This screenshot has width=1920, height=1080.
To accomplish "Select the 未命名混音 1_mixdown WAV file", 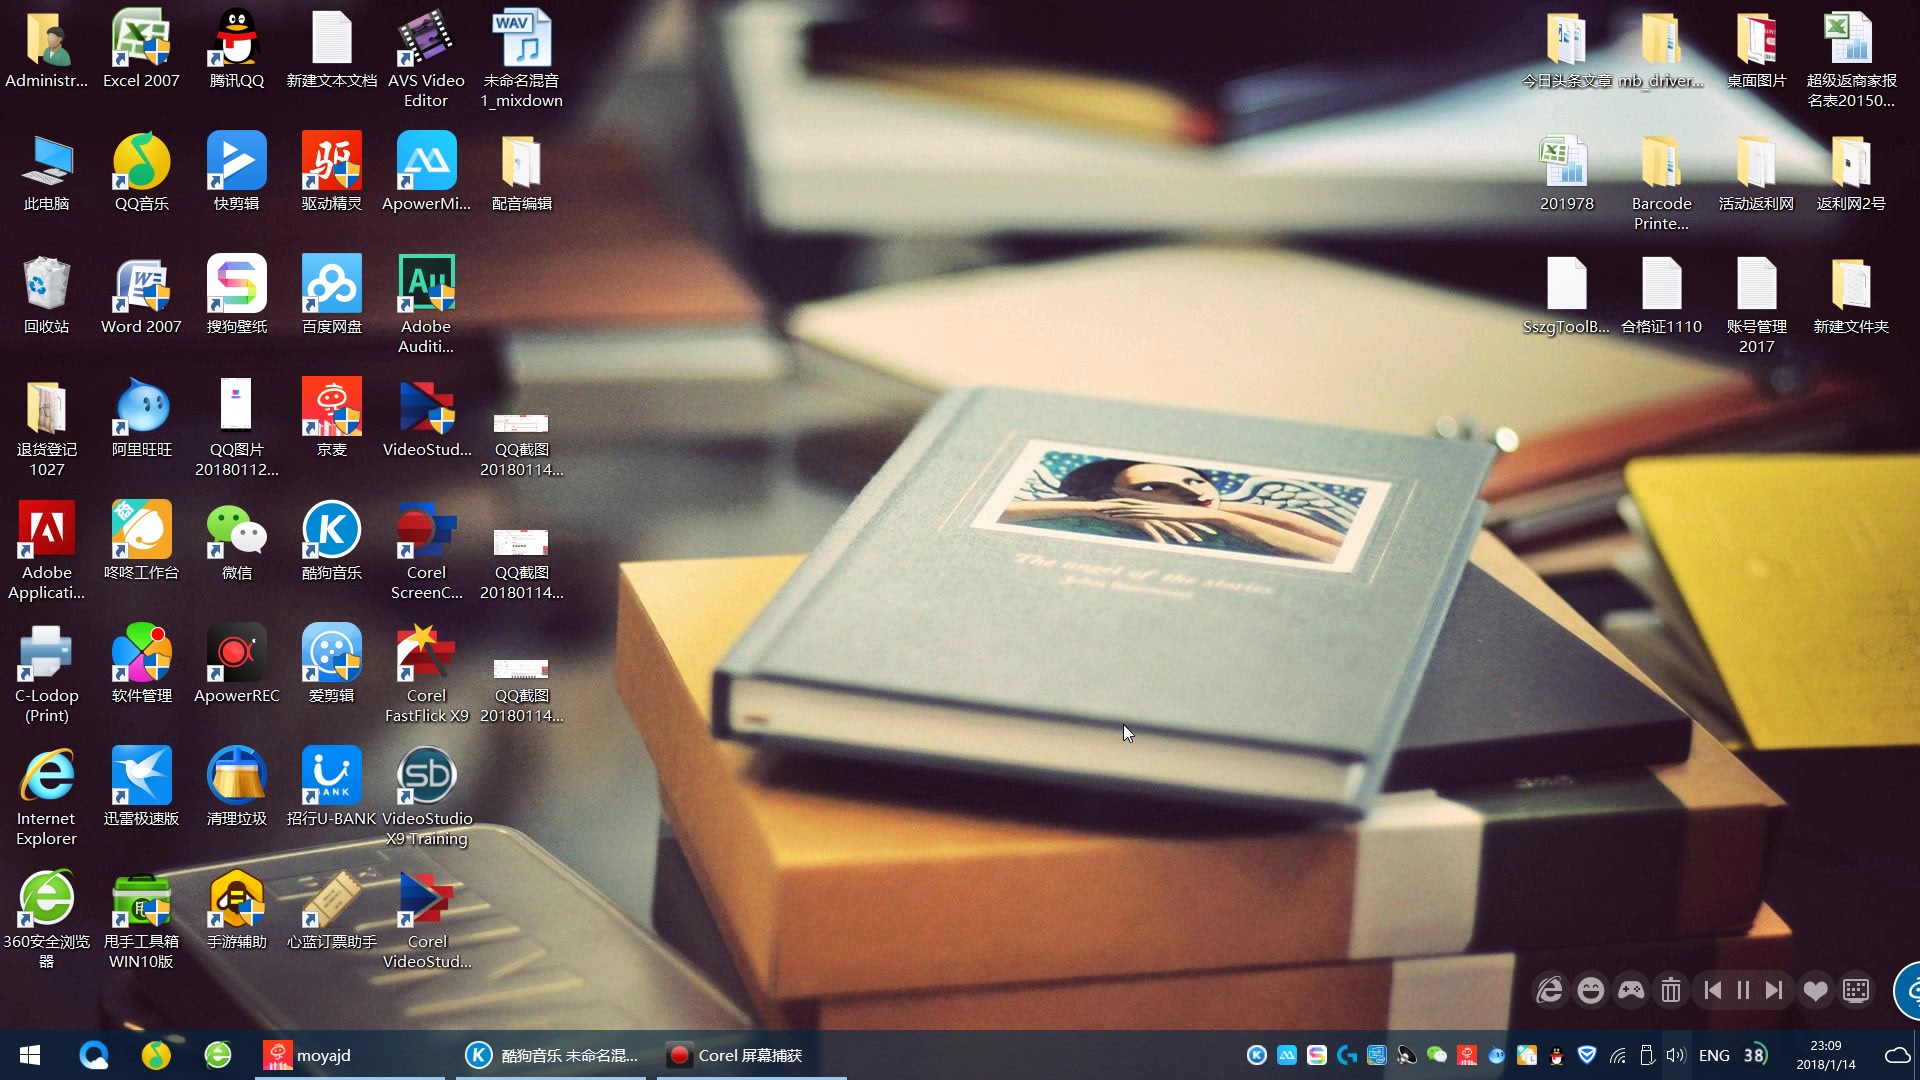I will [x=521, y=60].
